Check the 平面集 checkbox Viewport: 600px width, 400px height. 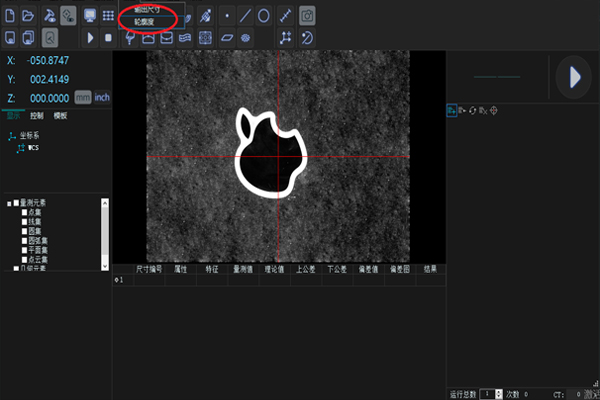[x=24, y=250]
